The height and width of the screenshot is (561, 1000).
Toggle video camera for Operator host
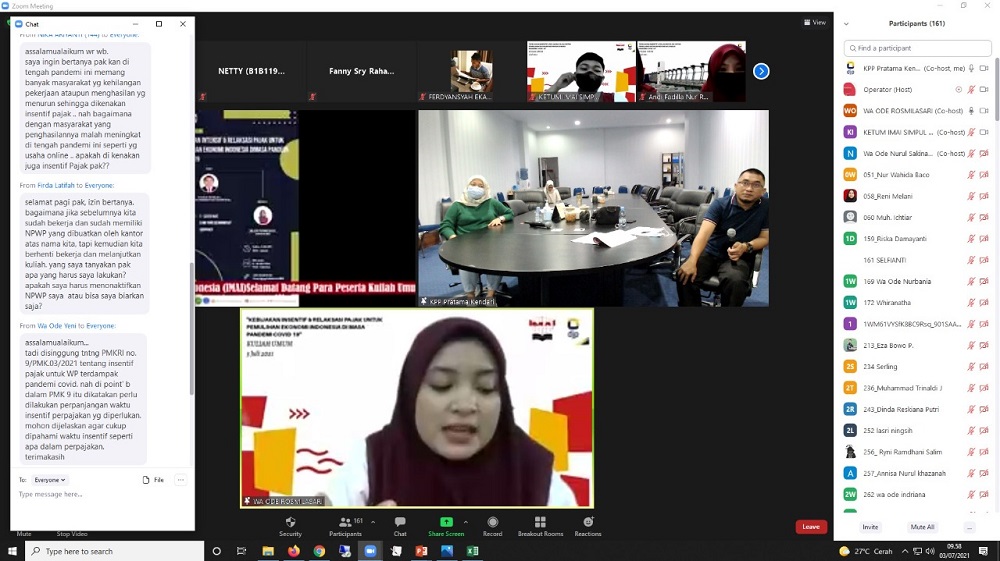tap(984, 89)
